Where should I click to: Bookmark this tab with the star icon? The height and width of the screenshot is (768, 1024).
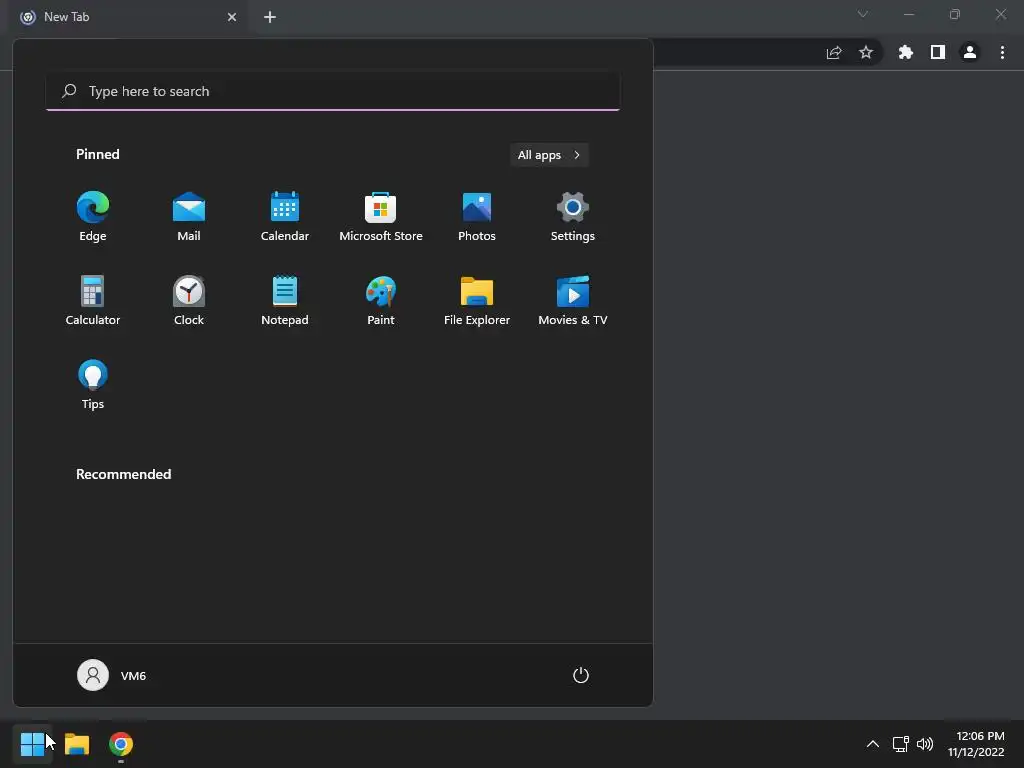pyautogui.click(x=866, y=52)
